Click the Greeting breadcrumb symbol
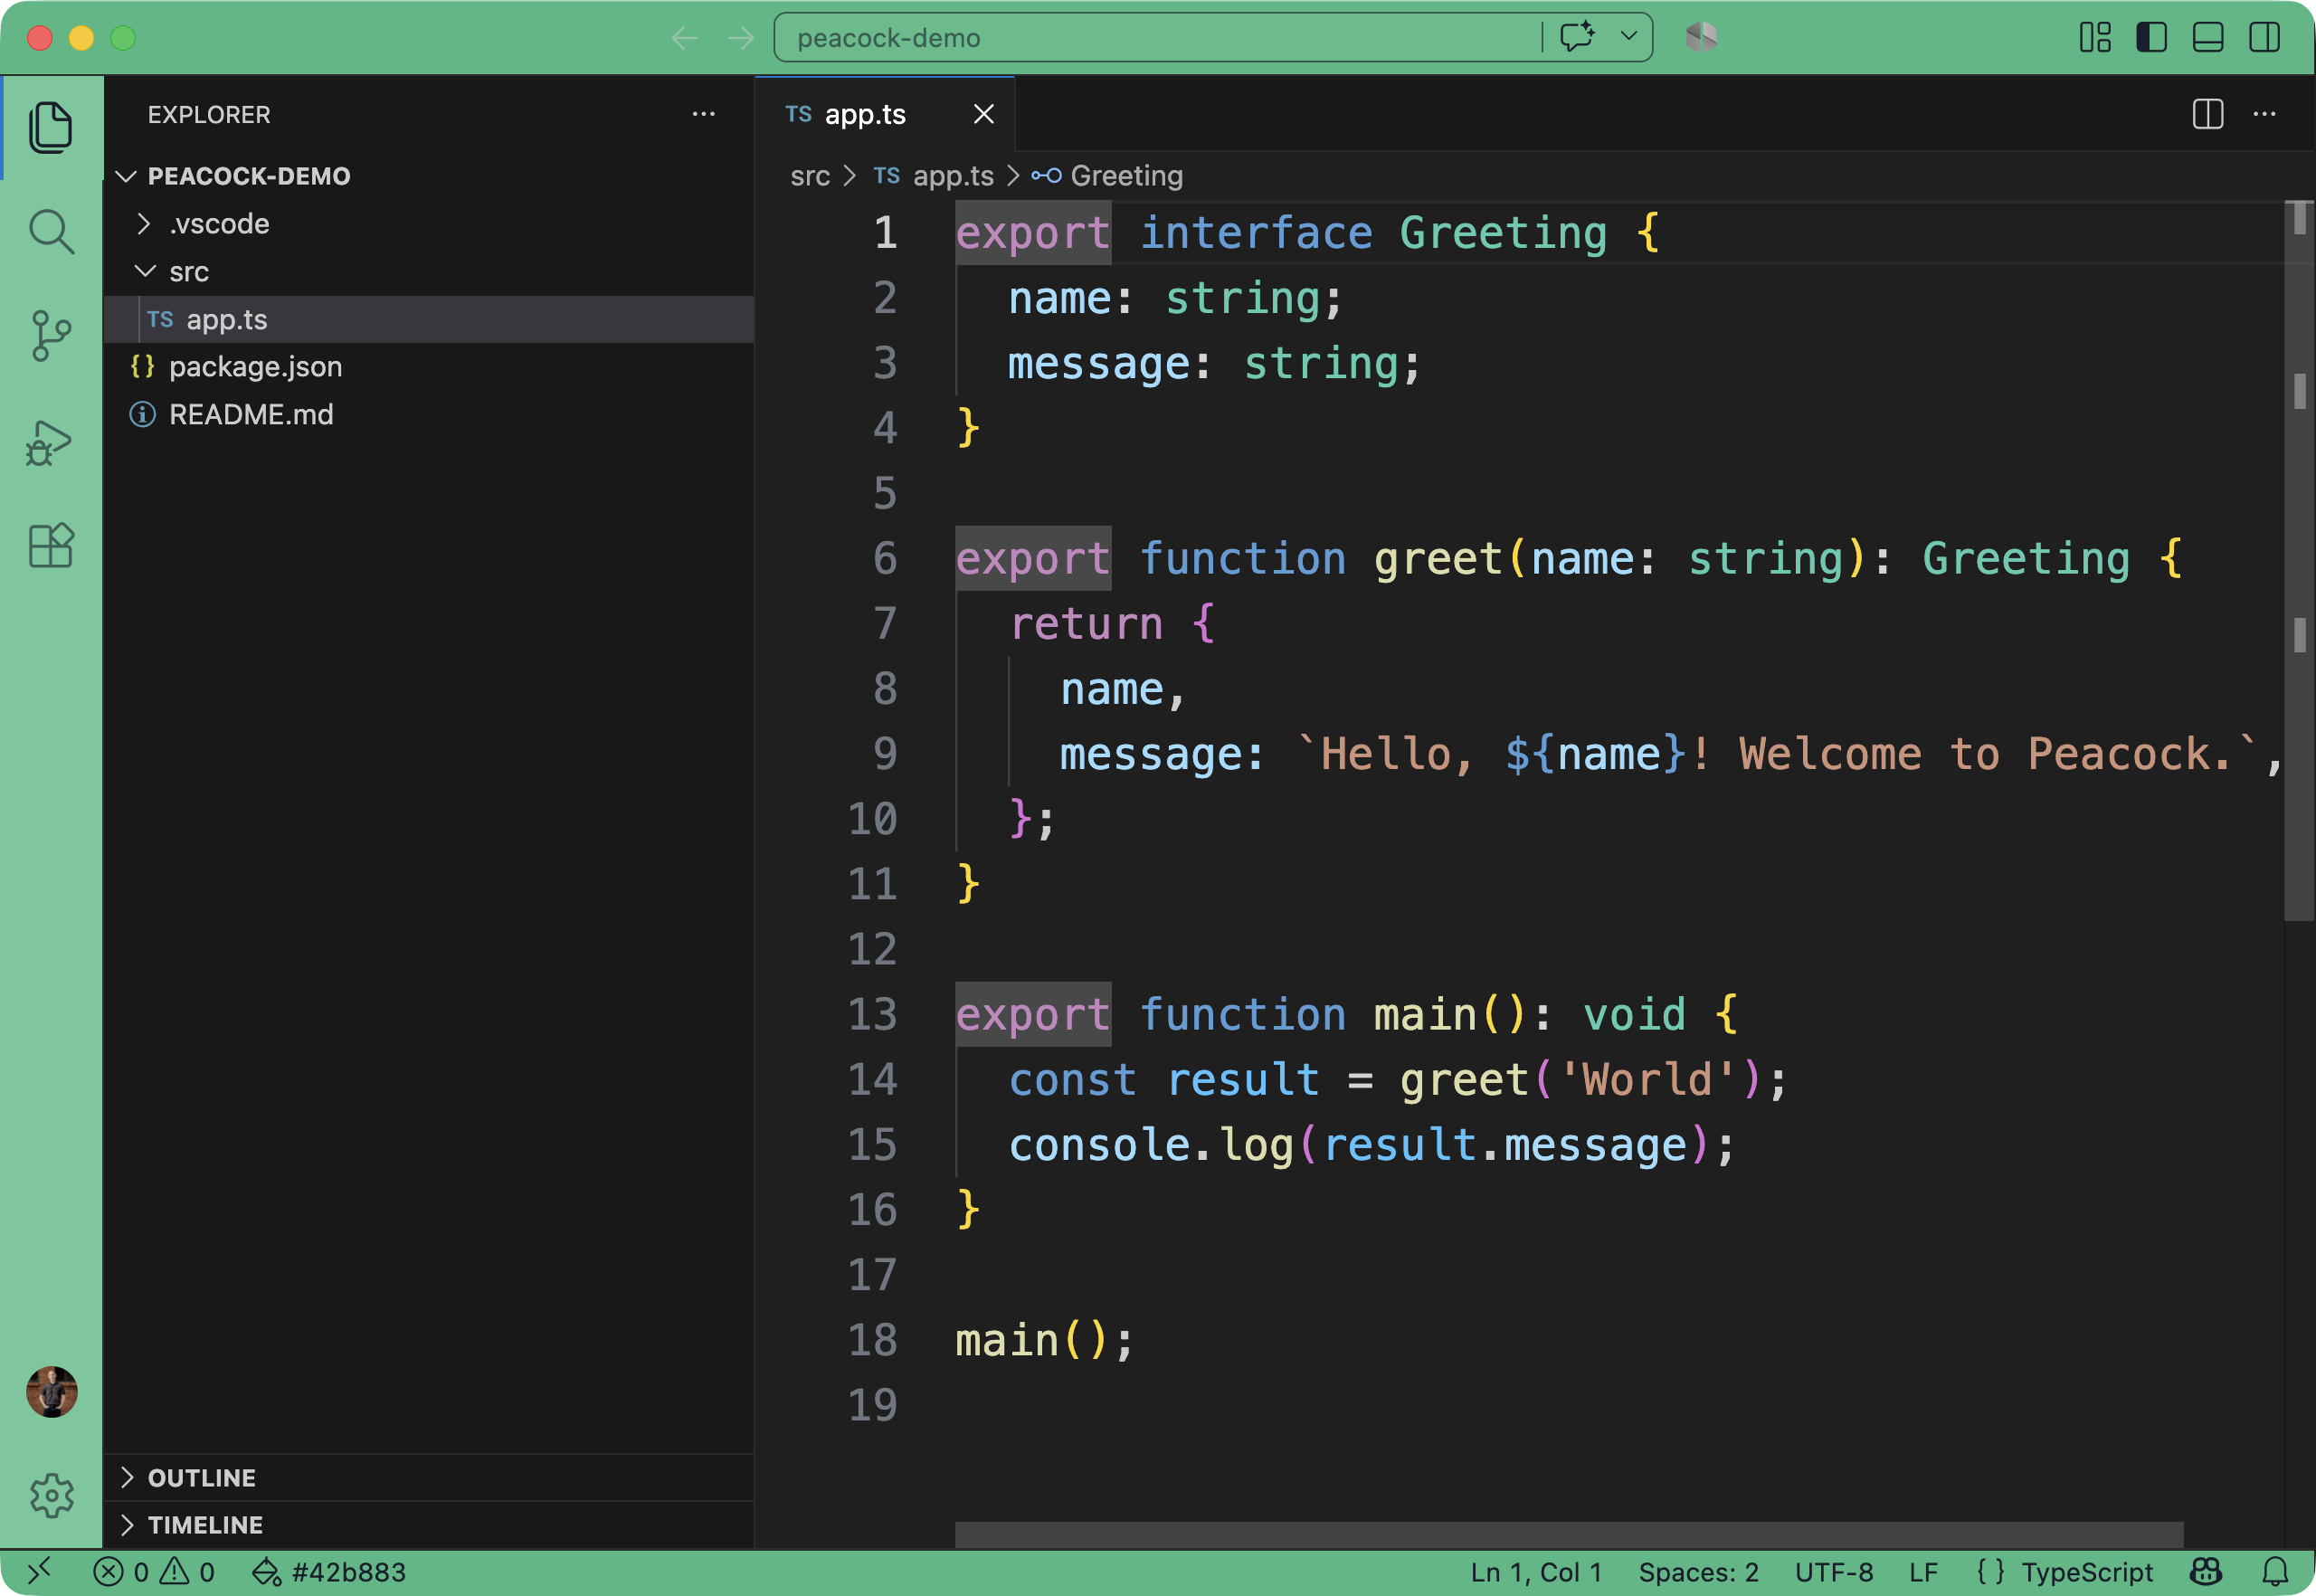 (1108, 176)
